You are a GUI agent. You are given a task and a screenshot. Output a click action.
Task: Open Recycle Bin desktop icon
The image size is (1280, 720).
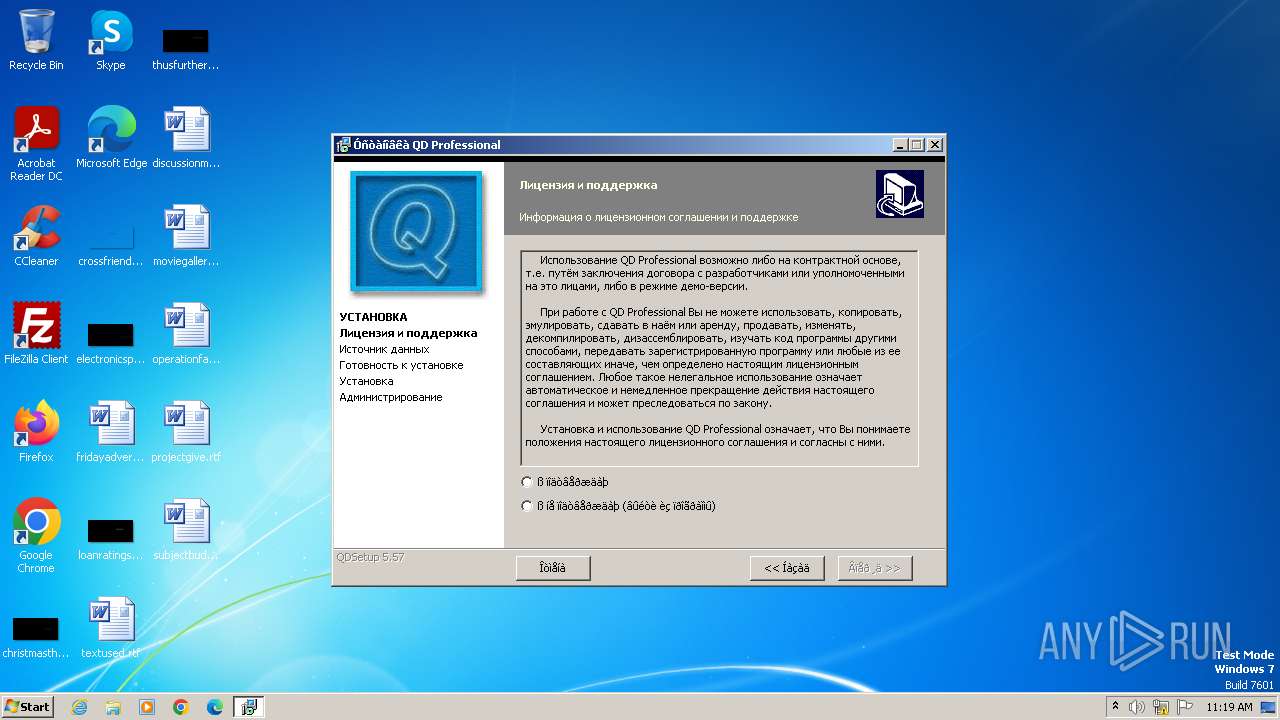coord(36,40)
